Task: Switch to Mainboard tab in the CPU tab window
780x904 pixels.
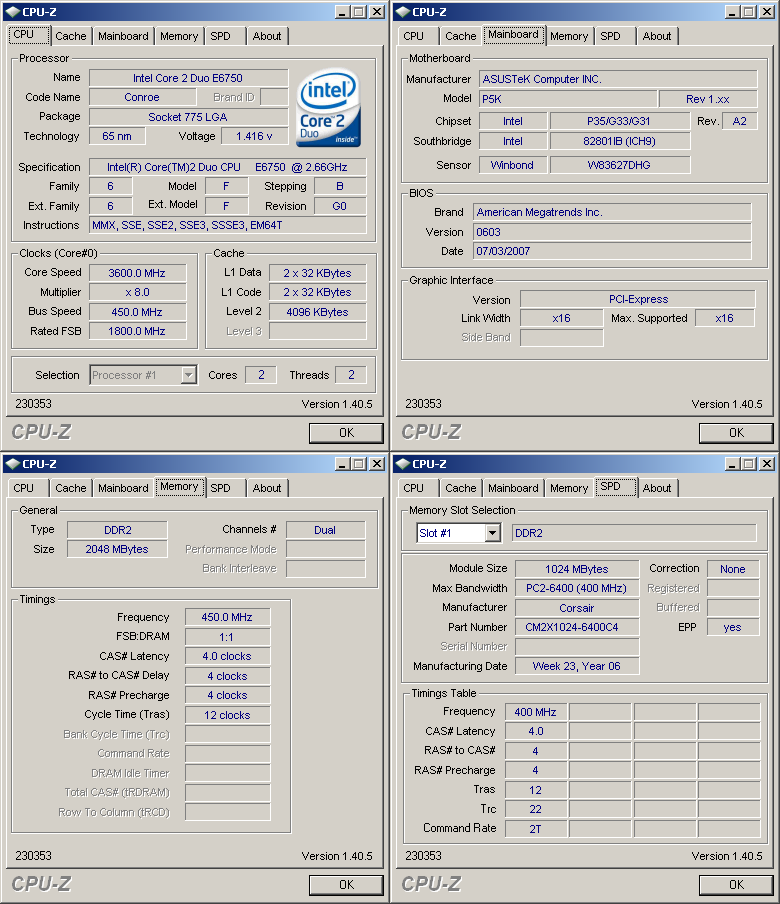Action: [x=123, y=36]
